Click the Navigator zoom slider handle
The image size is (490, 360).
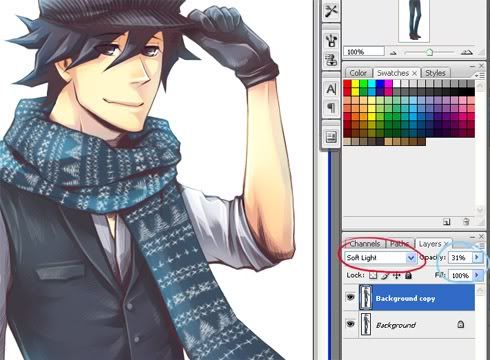(429, 52)
